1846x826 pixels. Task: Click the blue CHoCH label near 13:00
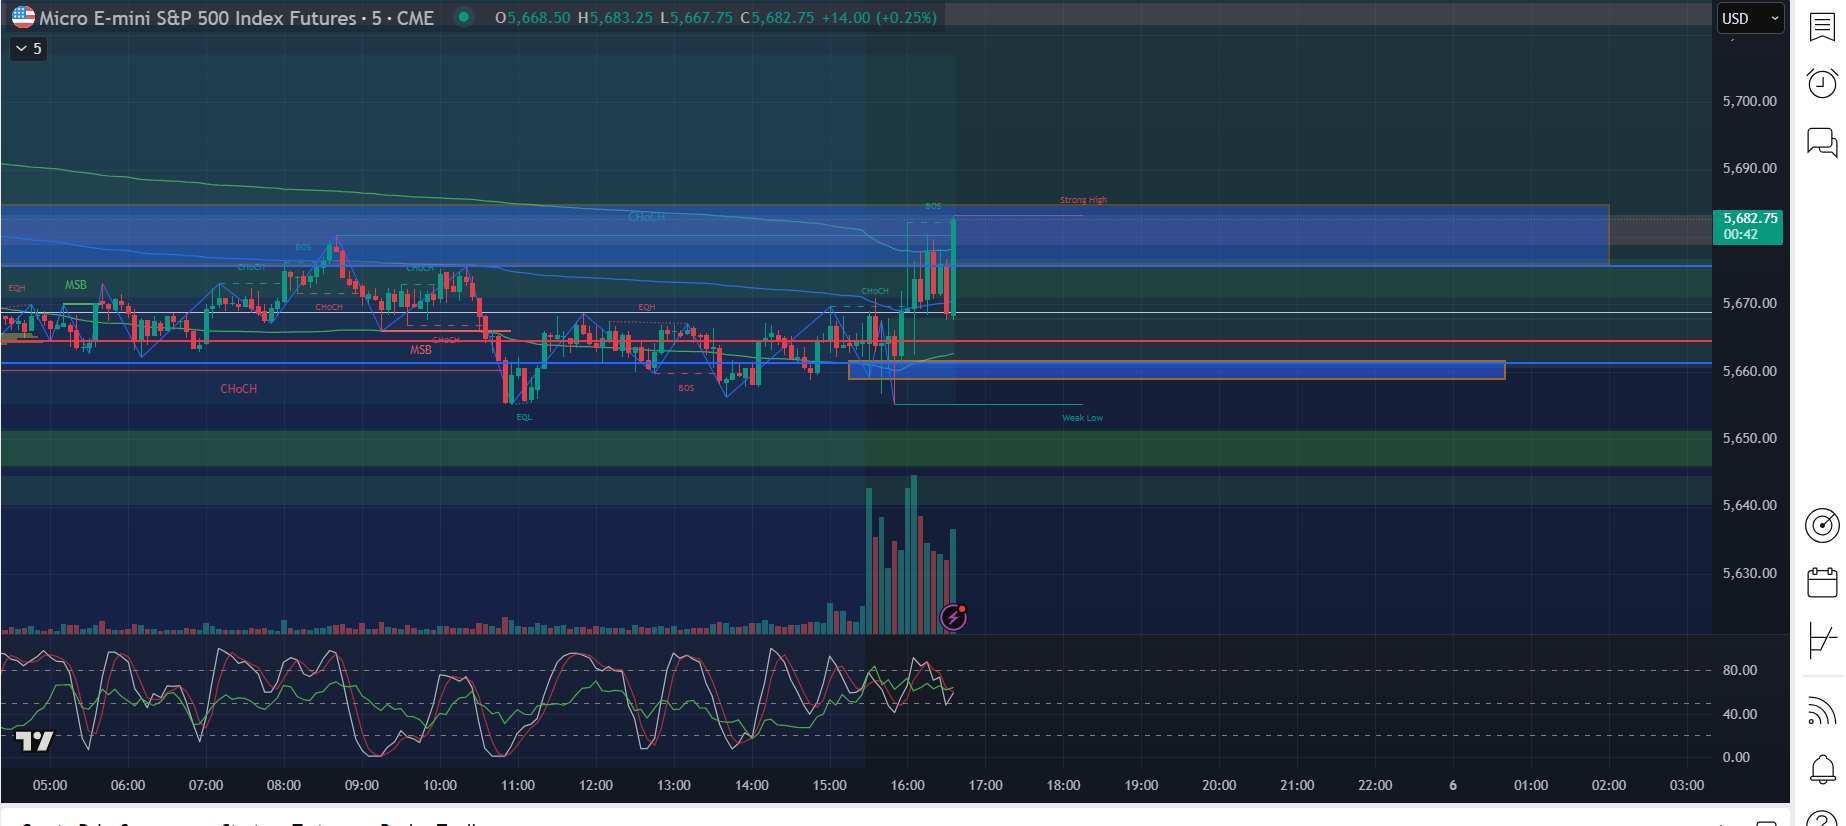[x=646, y=217]
